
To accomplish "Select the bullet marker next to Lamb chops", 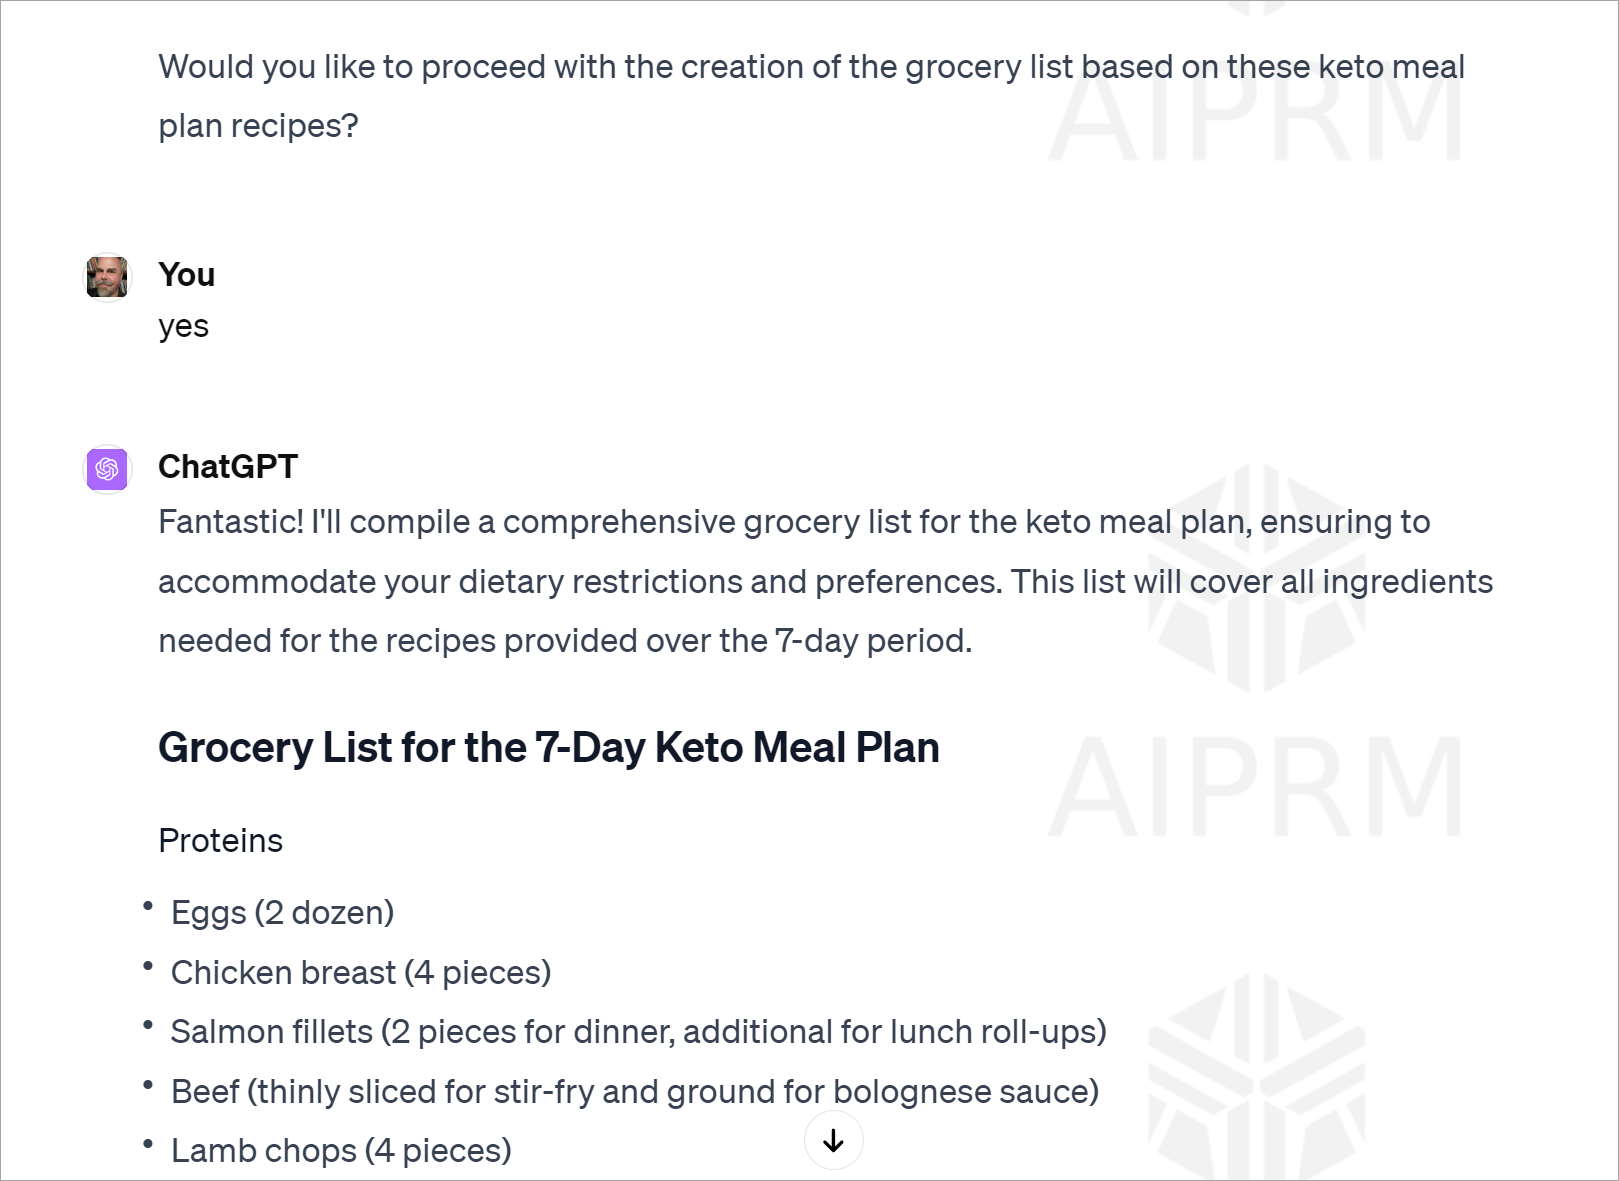I will click(146, 1141).
